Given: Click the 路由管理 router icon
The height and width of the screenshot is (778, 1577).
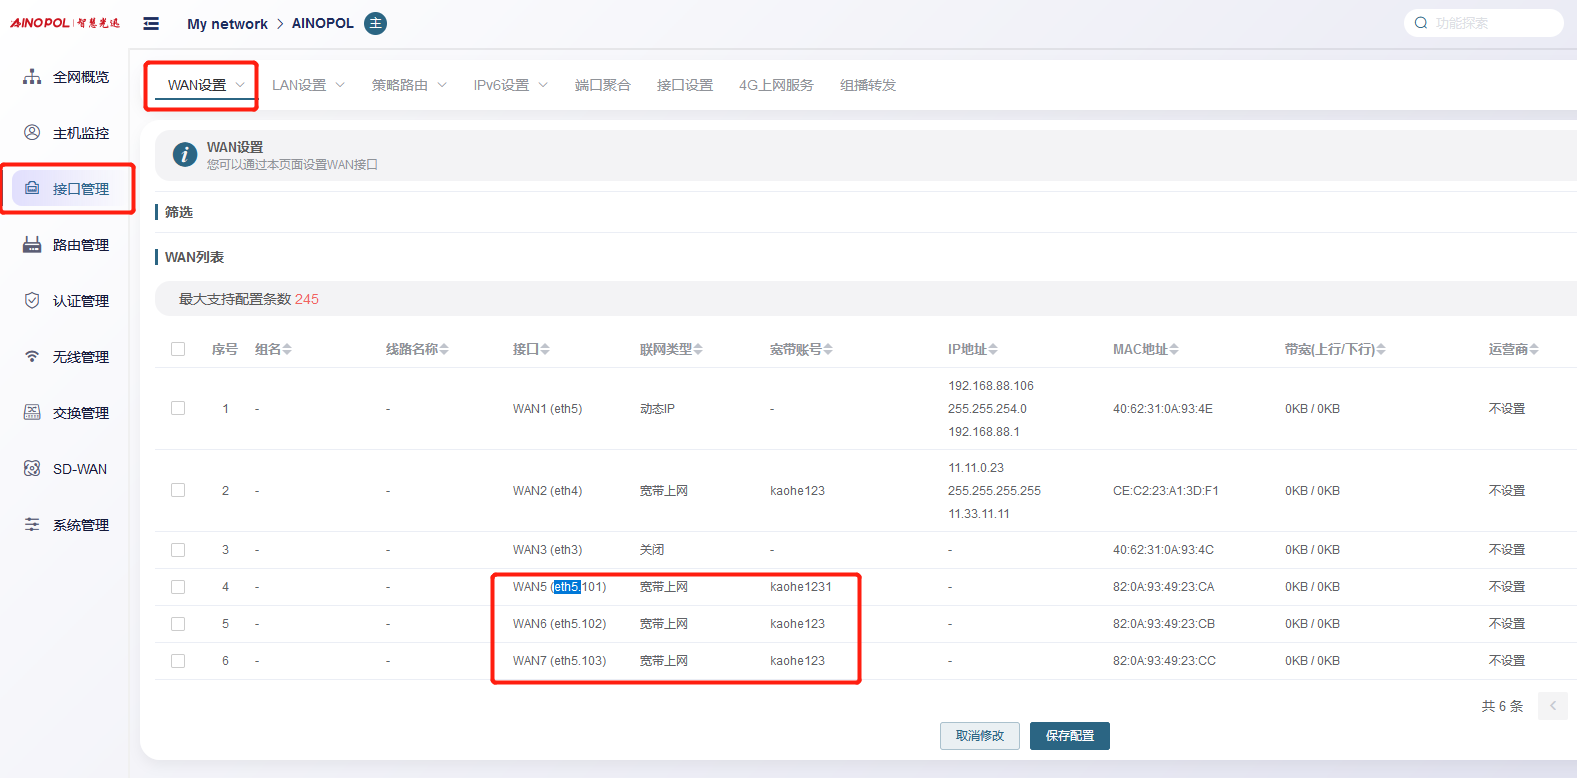Looking at the screenshot, I should (x=32, y=245).
